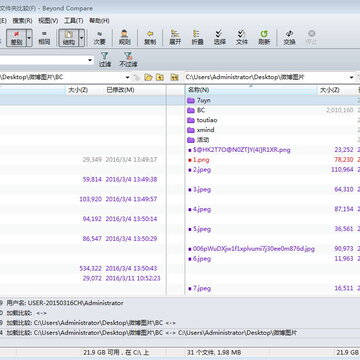Click the xmind folder icon
Screen dimensions: 360x360
point(191,130)
